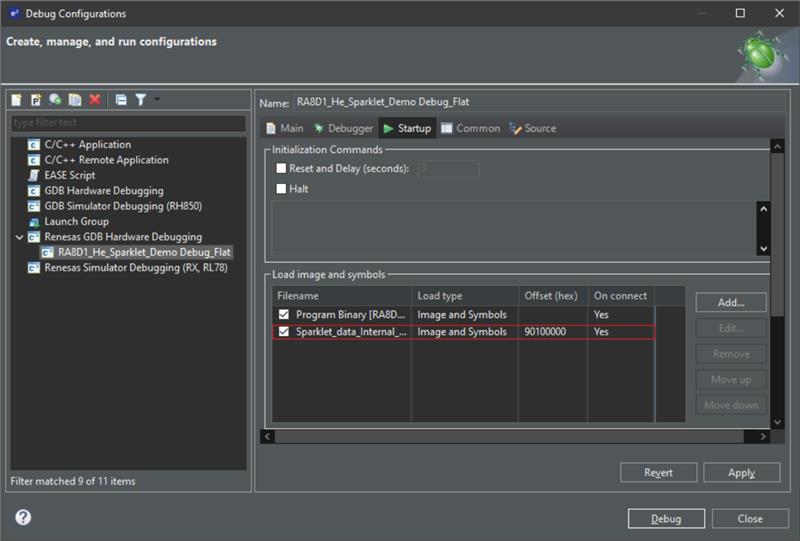Screen dimensions: 800x541
Task: Open the help question mark icon
Action: 23,517
